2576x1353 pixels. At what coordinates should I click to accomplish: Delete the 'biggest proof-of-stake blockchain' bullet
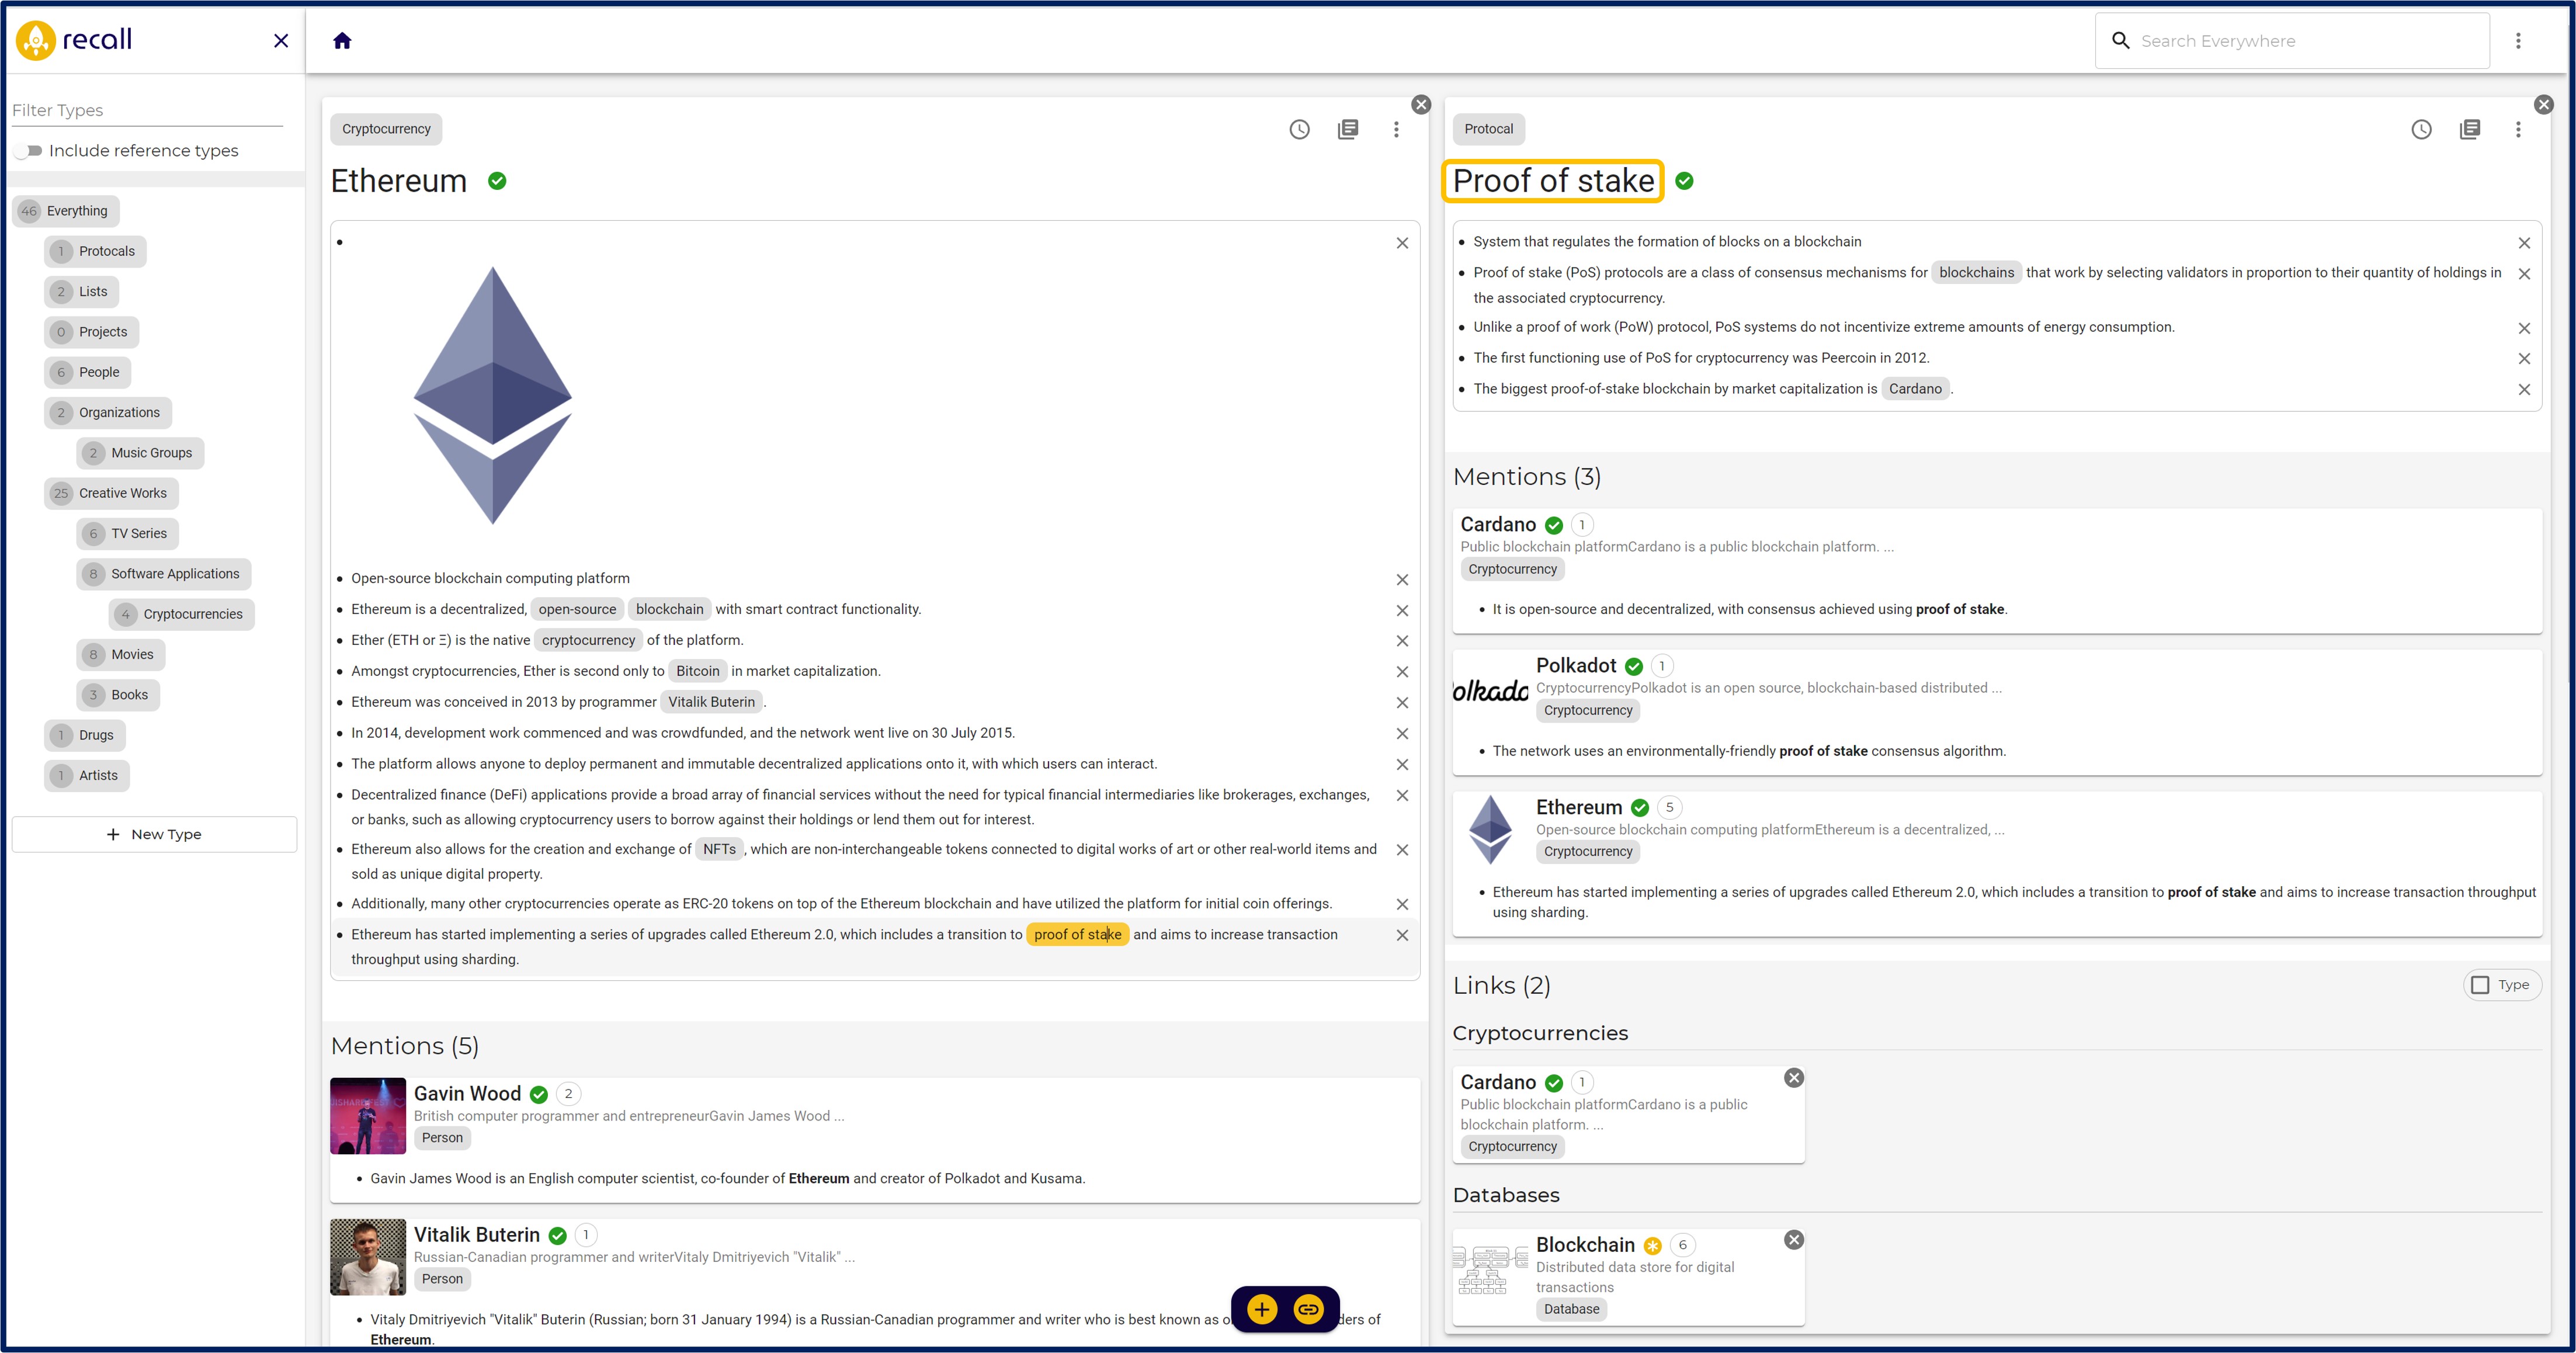coord(2524,390)
